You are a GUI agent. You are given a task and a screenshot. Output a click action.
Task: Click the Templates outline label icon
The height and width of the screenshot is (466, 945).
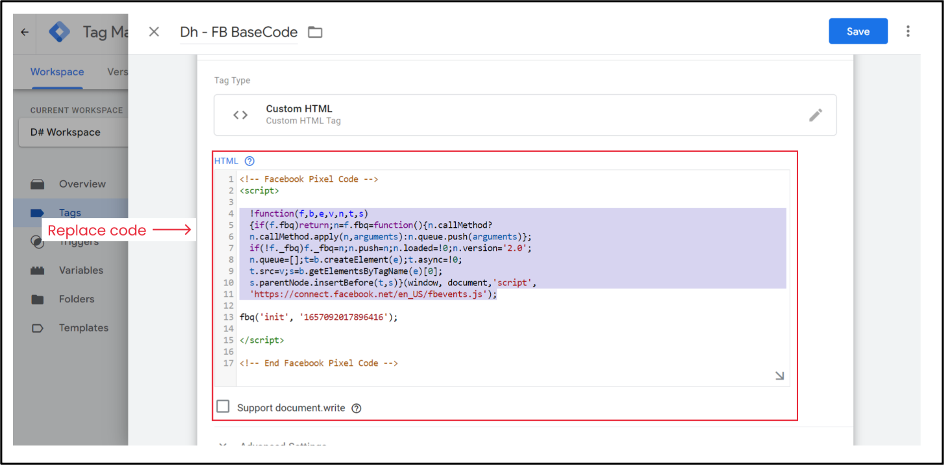[37, 328]
